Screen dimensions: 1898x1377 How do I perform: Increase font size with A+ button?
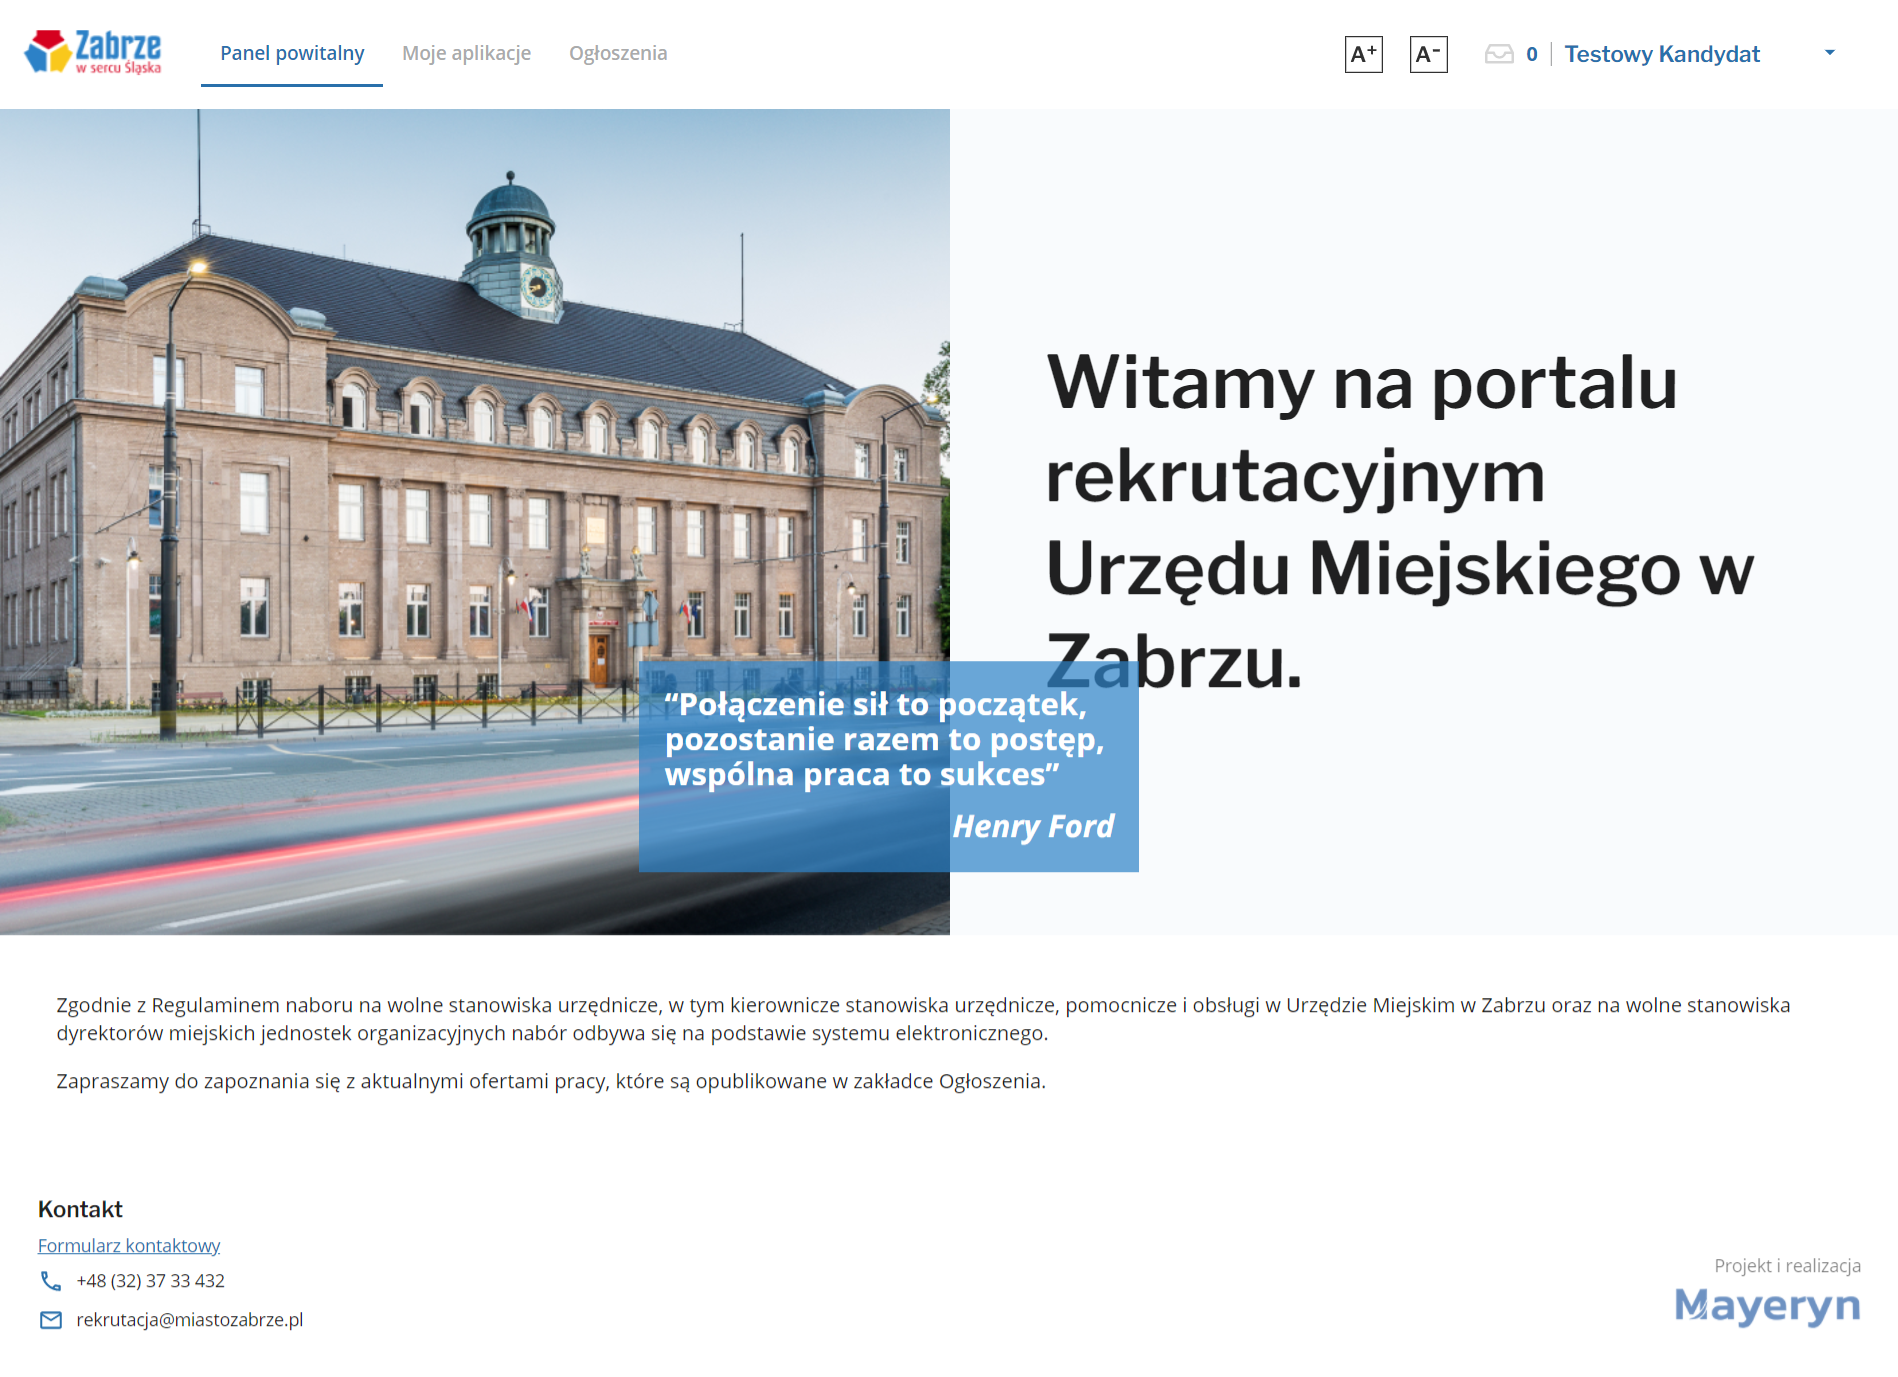(x=1363, y=54)
